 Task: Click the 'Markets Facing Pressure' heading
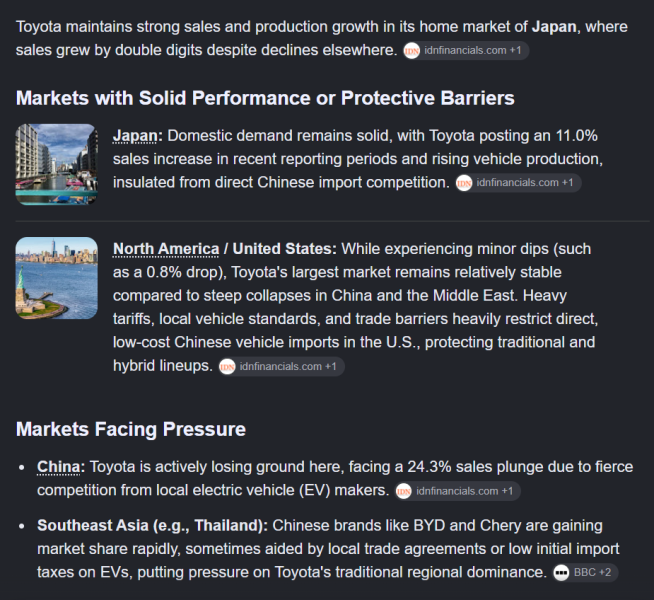131,429
